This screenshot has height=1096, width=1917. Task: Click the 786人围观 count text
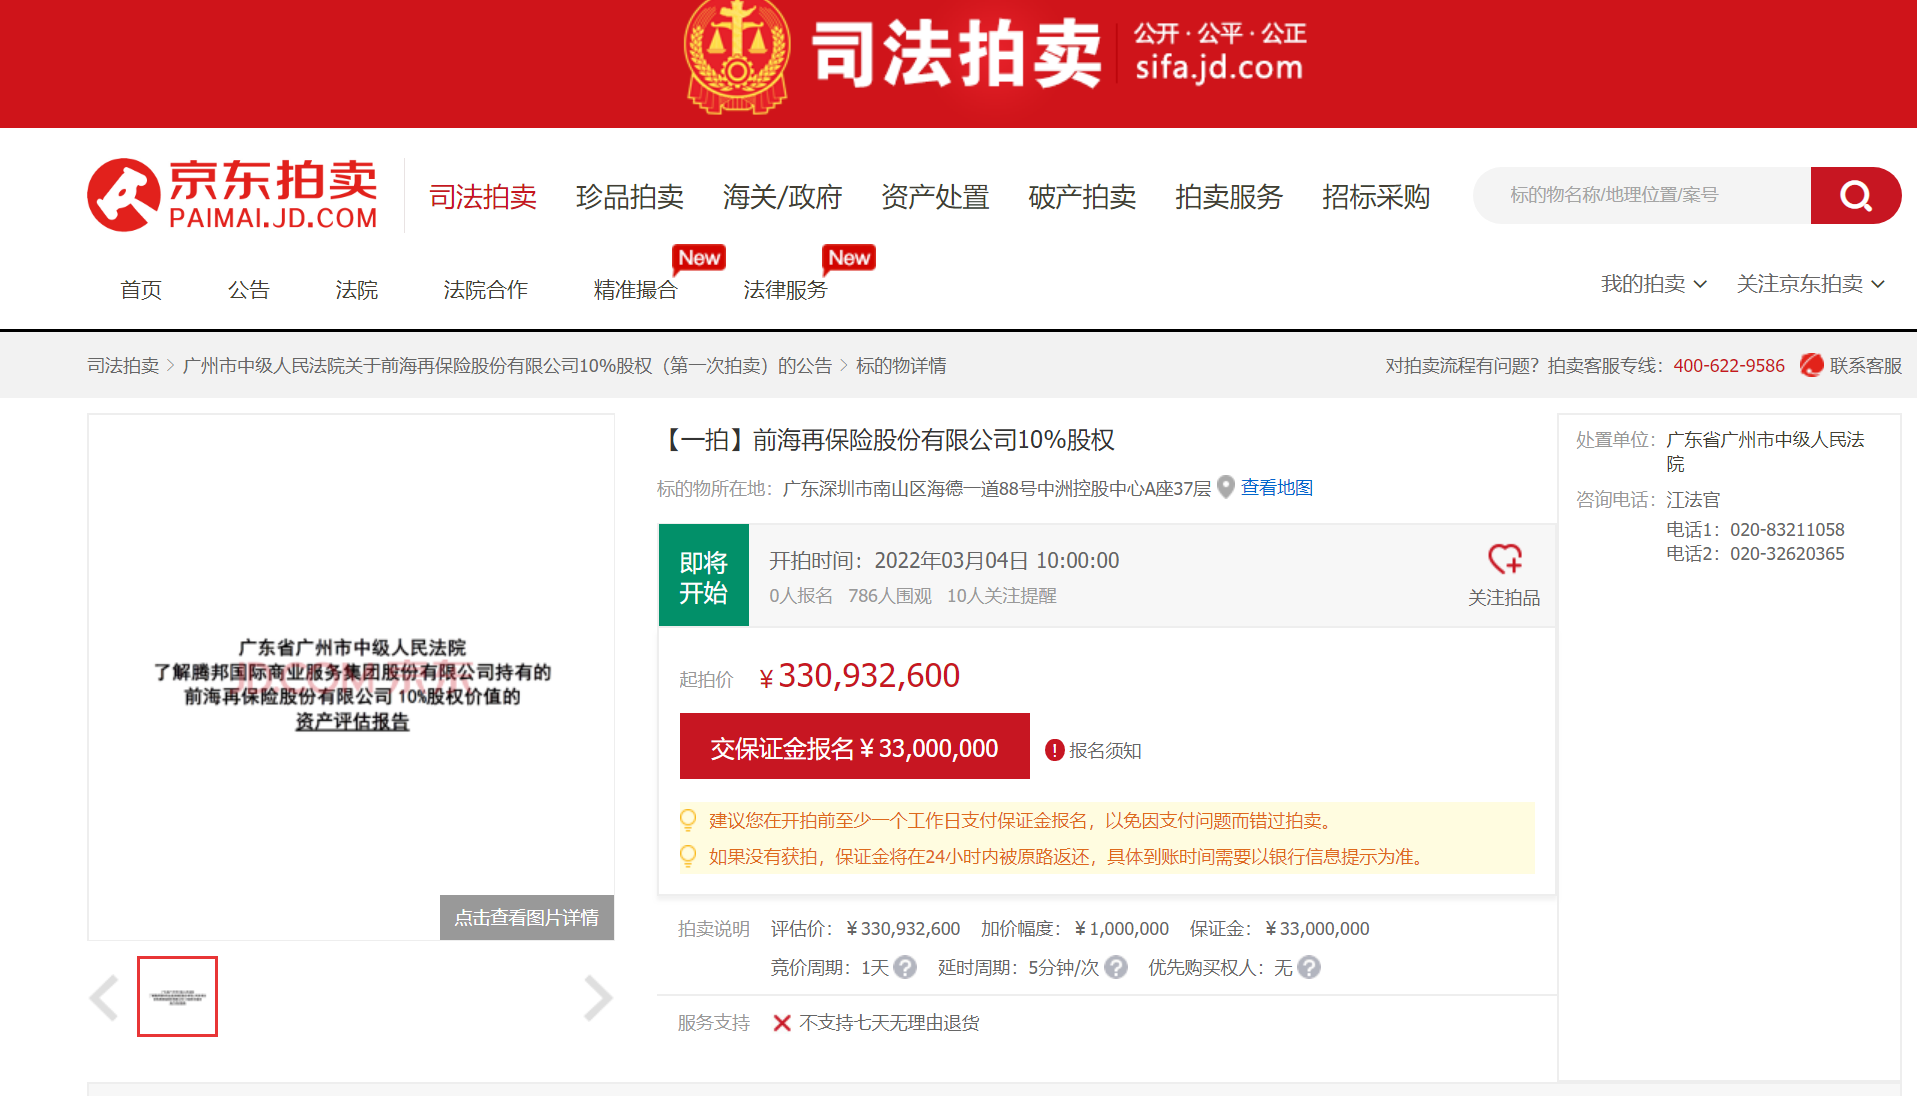coord(890,596)
